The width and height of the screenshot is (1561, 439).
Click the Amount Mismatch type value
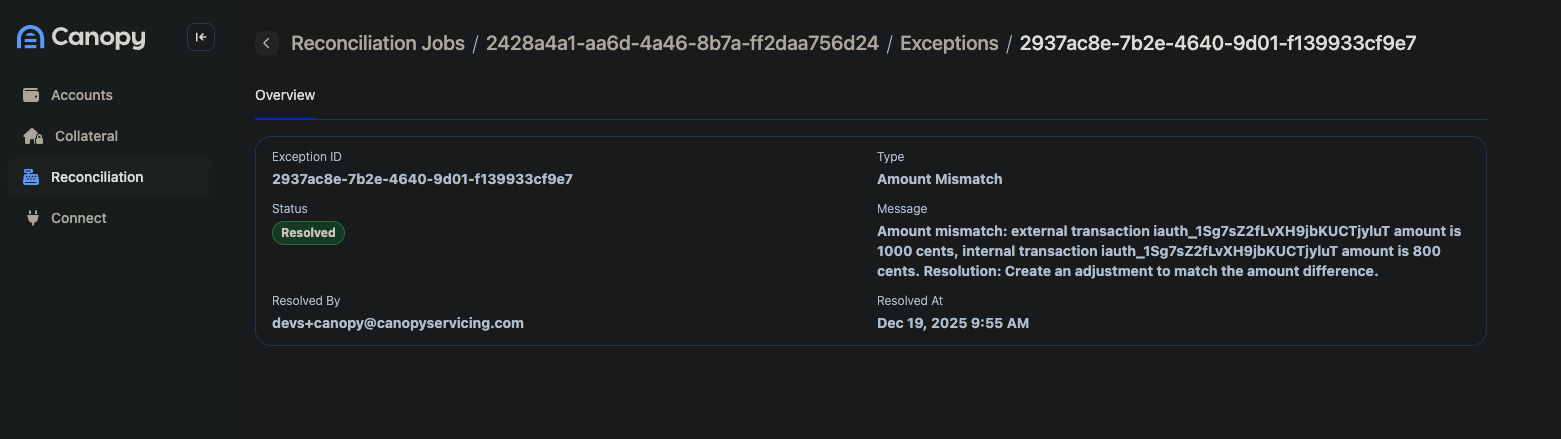pyautogui.click(x=939, y=179)
